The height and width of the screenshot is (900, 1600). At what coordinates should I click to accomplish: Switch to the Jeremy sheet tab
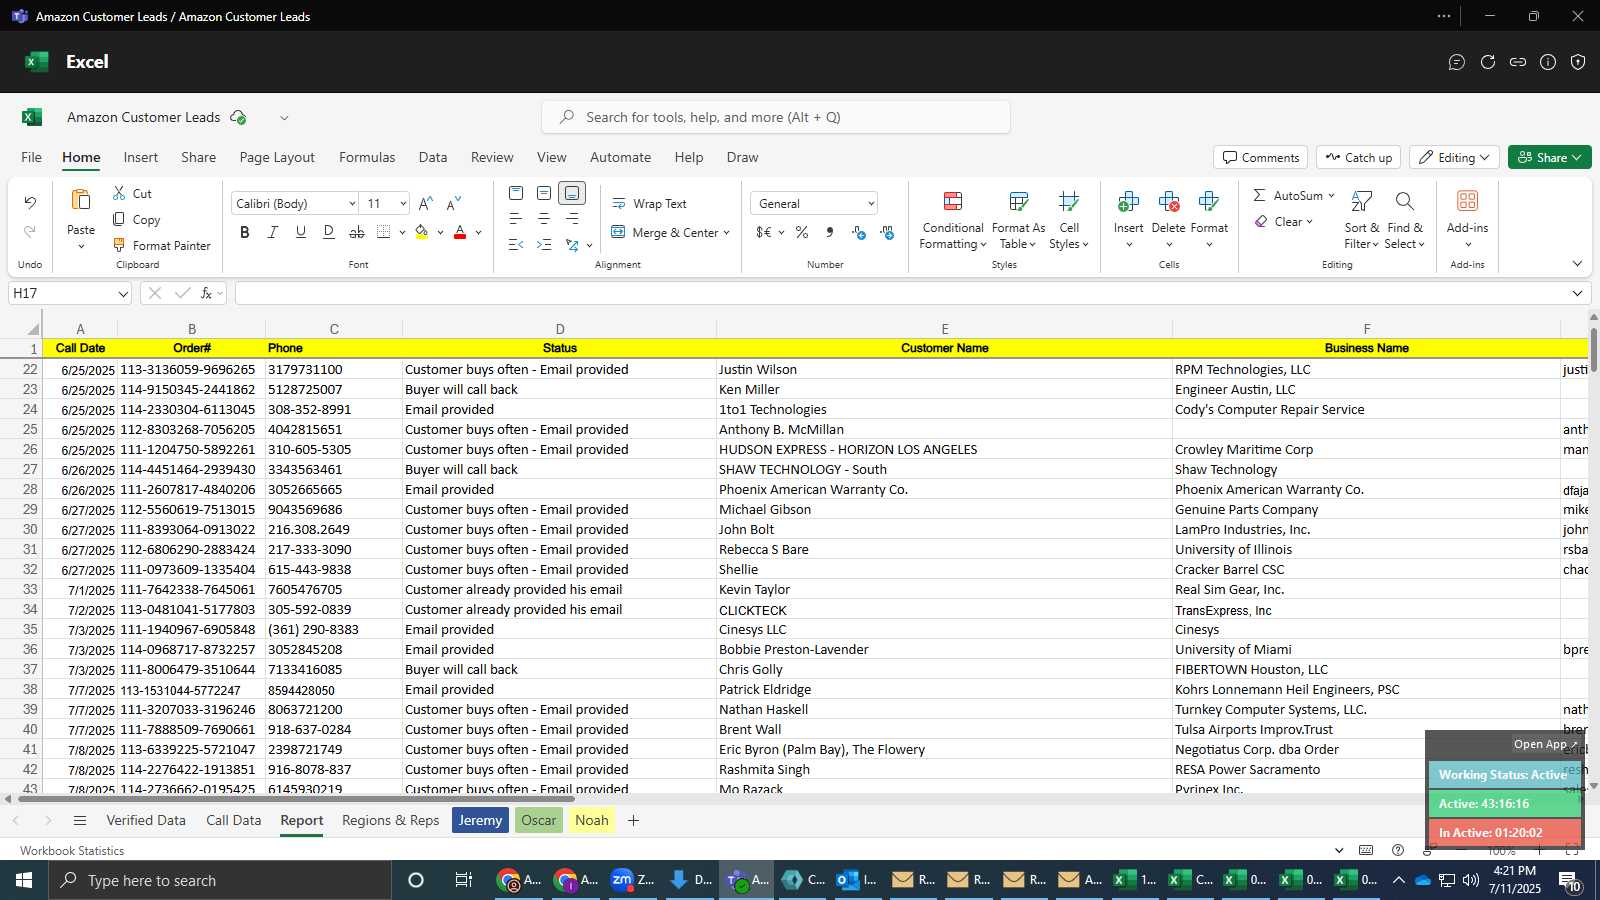[x=480, y=820]
